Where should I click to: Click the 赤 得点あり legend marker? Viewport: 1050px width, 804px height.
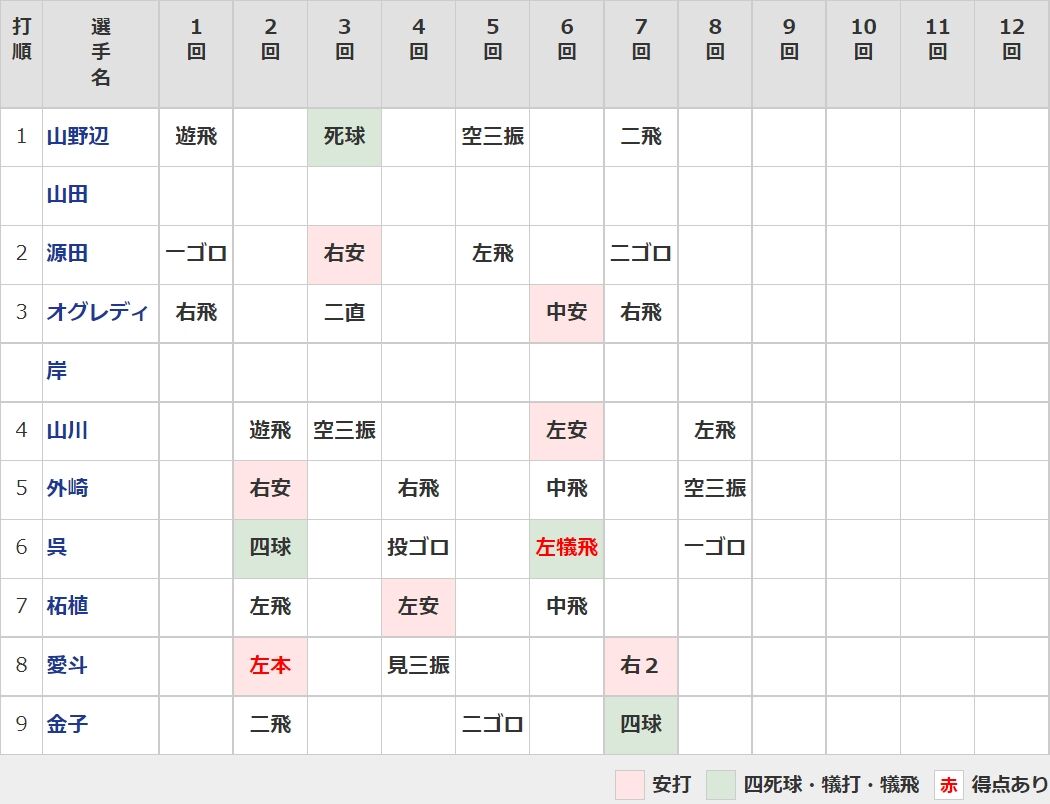click(x=948, y=784)
